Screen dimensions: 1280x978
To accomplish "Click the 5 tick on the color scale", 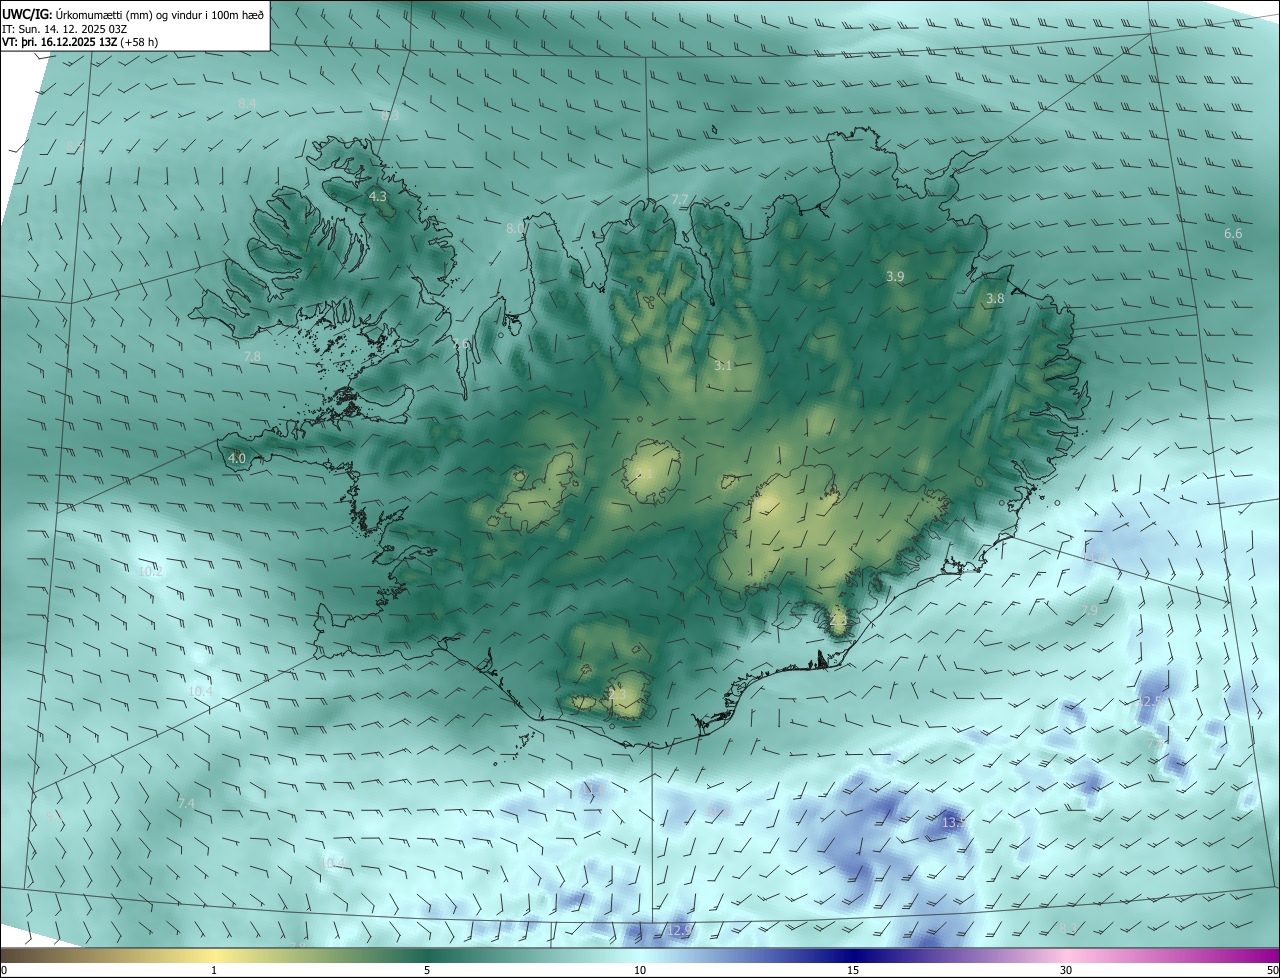I will pos(427,970).
